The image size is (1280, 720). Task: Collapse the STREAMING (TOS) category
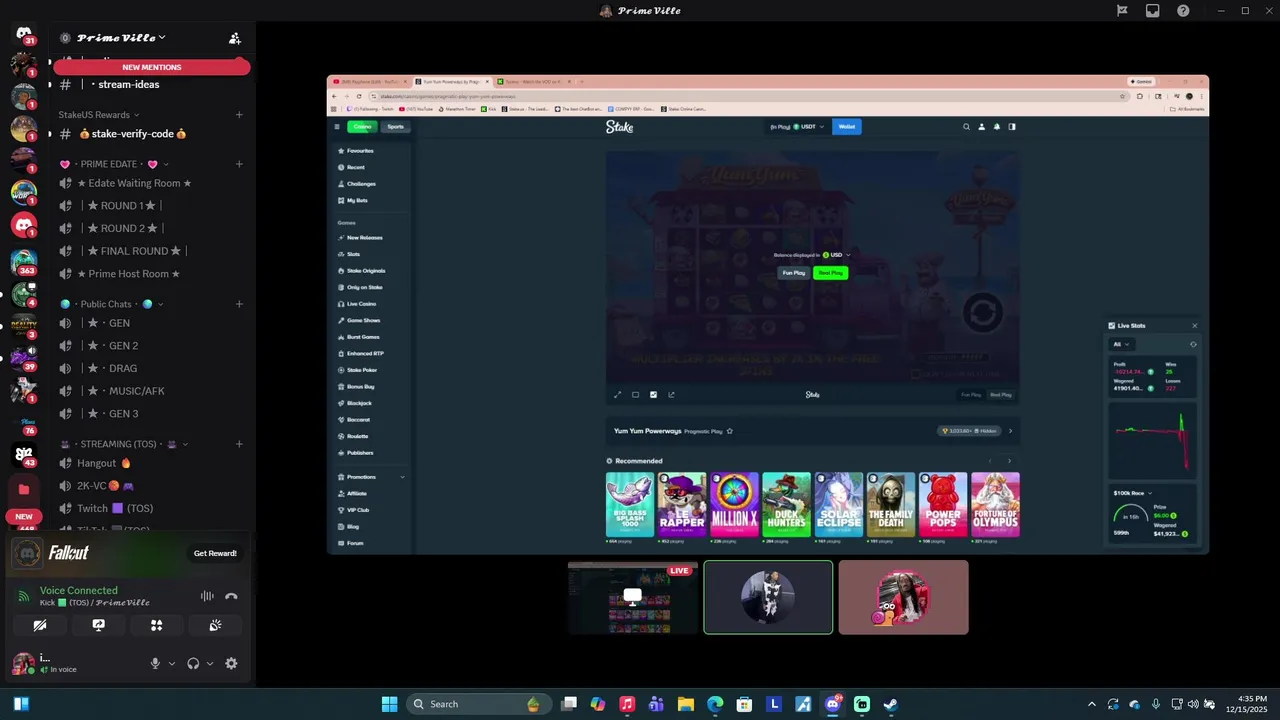[x=124, y=444]
